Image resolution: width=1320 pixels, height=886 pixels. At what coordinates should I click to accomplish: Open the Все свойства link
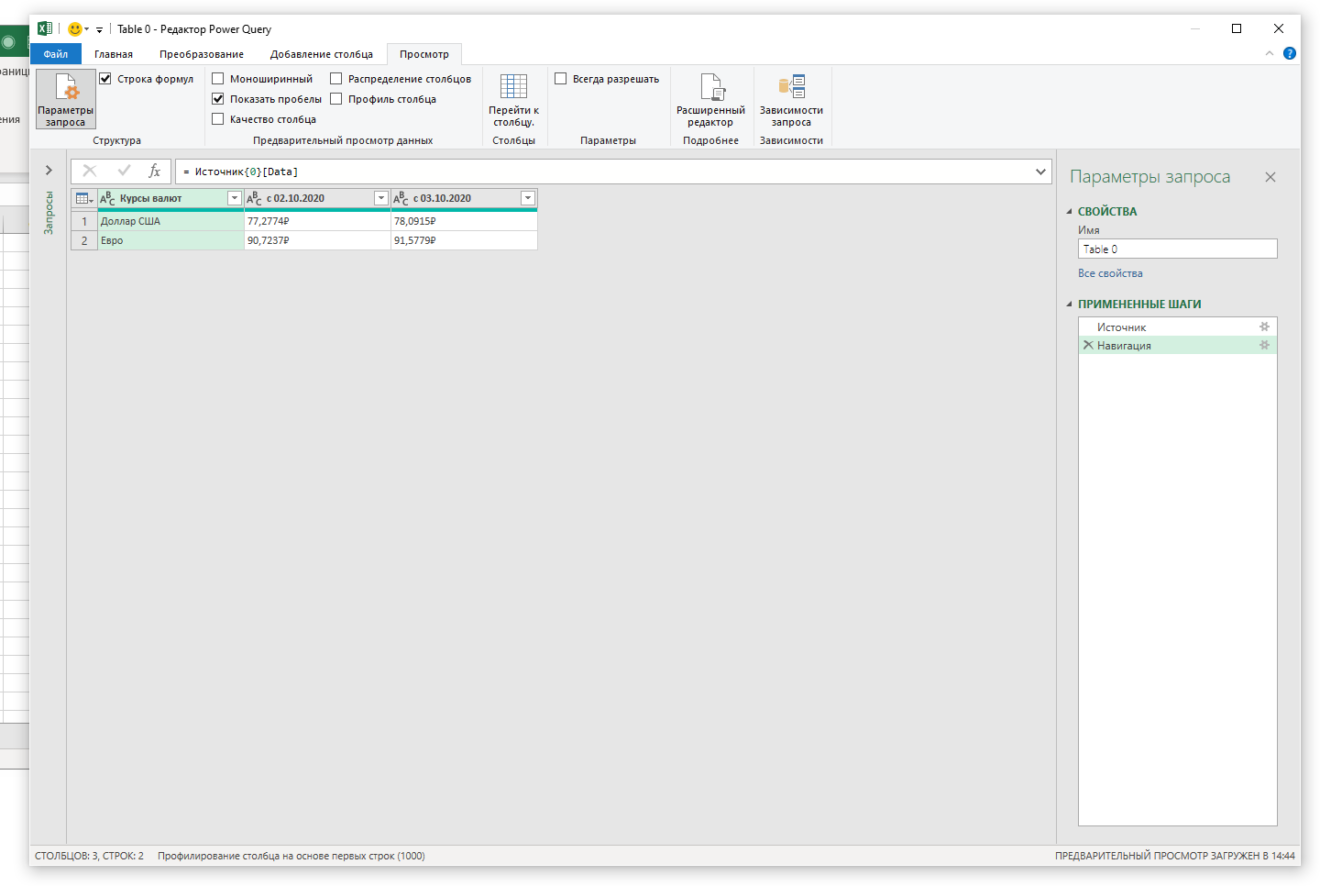pyautogui.click(x=1110, y=273)
